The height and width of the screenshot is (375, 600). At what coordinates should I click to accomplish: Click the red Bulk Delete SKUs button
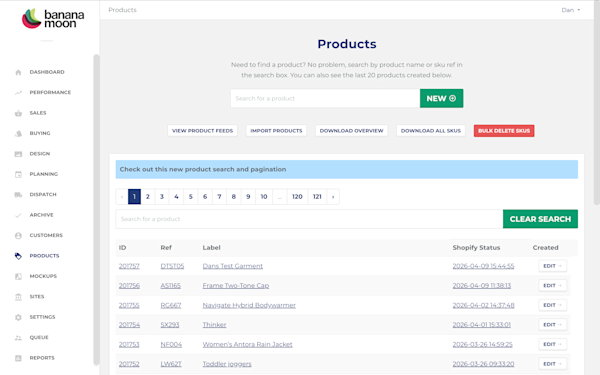(x=504, y=131)
